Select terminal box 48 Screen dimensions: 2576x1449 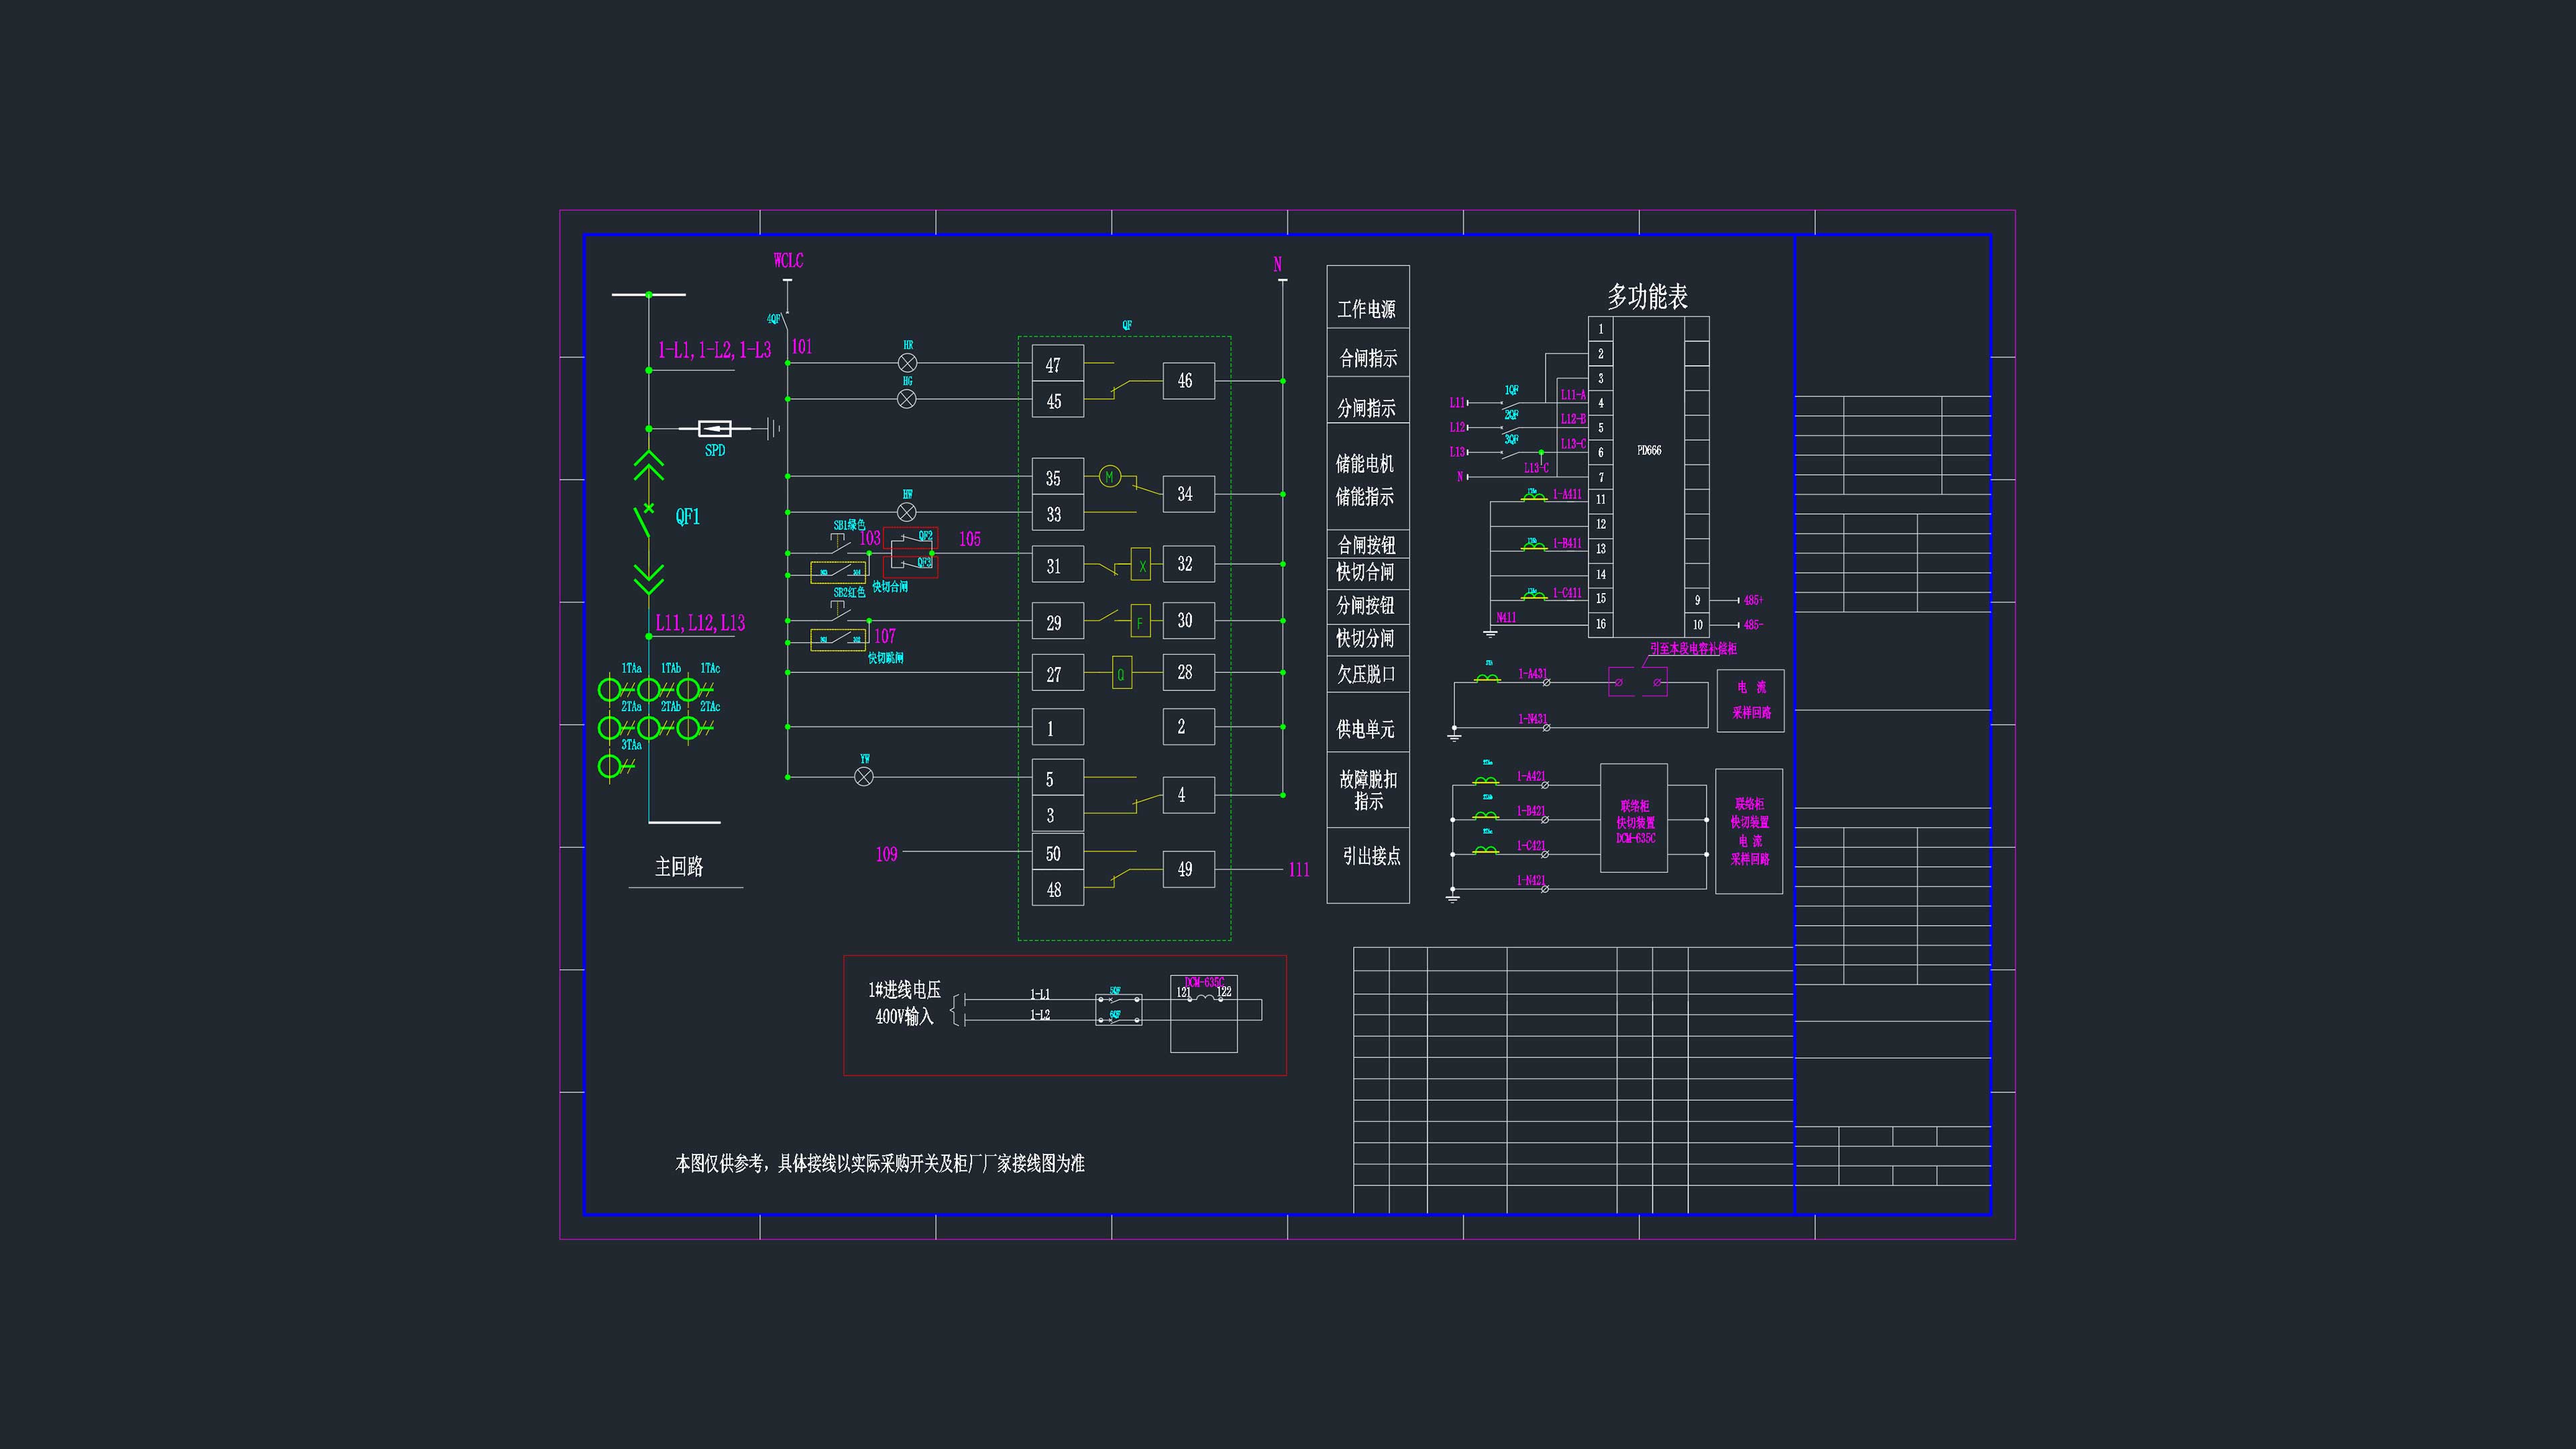pos(1058,888)
